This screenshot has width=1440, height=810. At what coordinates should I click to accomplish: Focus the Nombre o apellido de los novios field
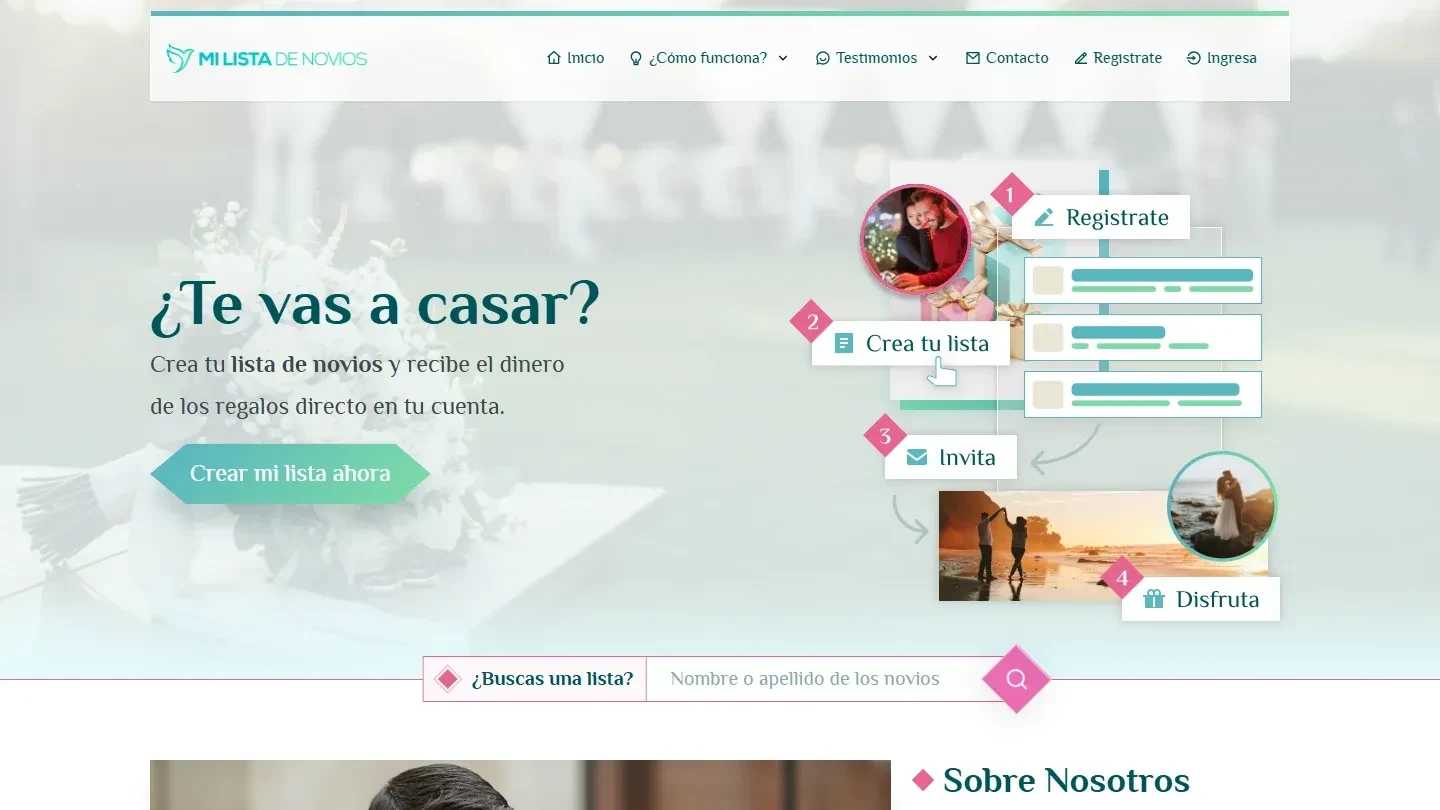[x=815, y=679]
